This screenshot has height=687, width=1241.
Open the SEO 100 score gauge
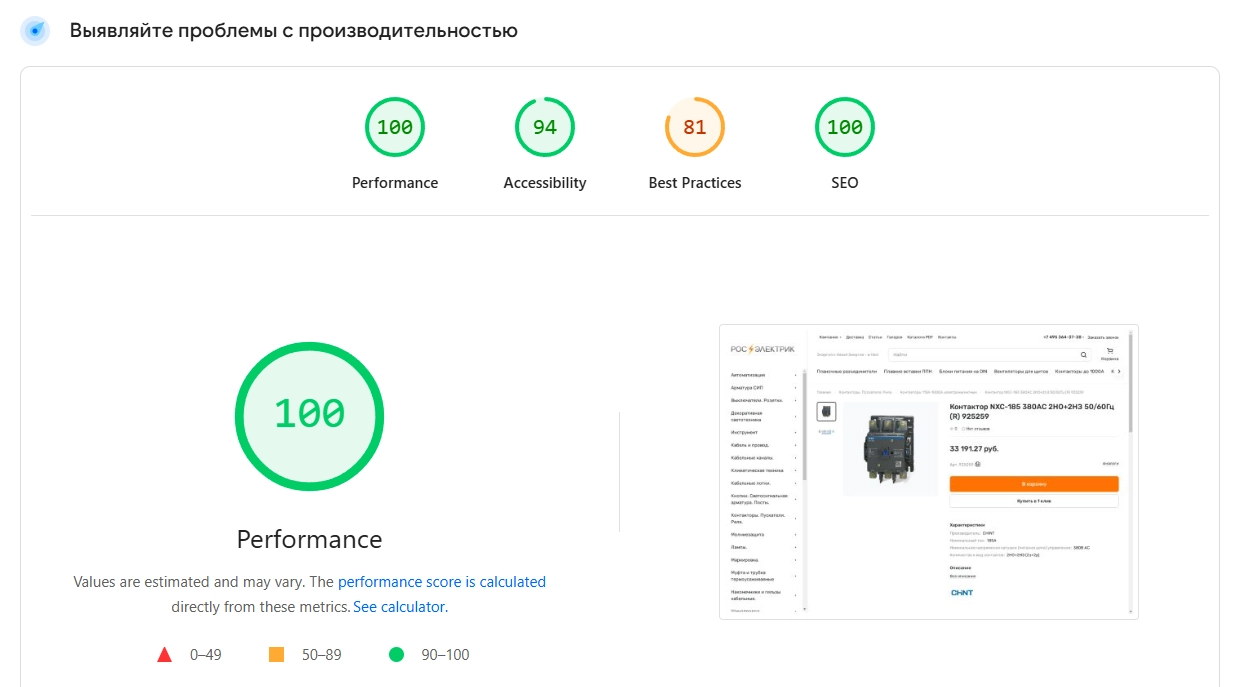point(845,127)
